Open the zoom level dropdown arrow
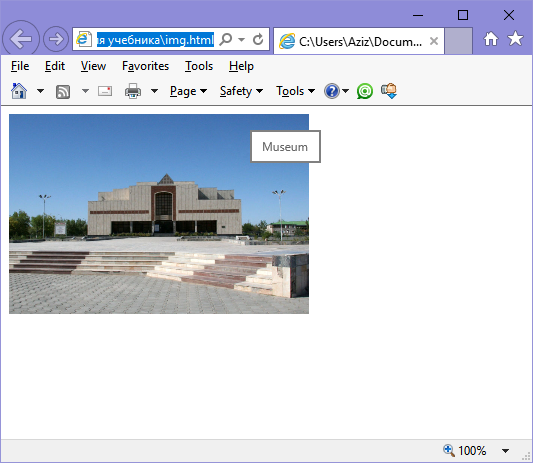 tap(505, 451)
